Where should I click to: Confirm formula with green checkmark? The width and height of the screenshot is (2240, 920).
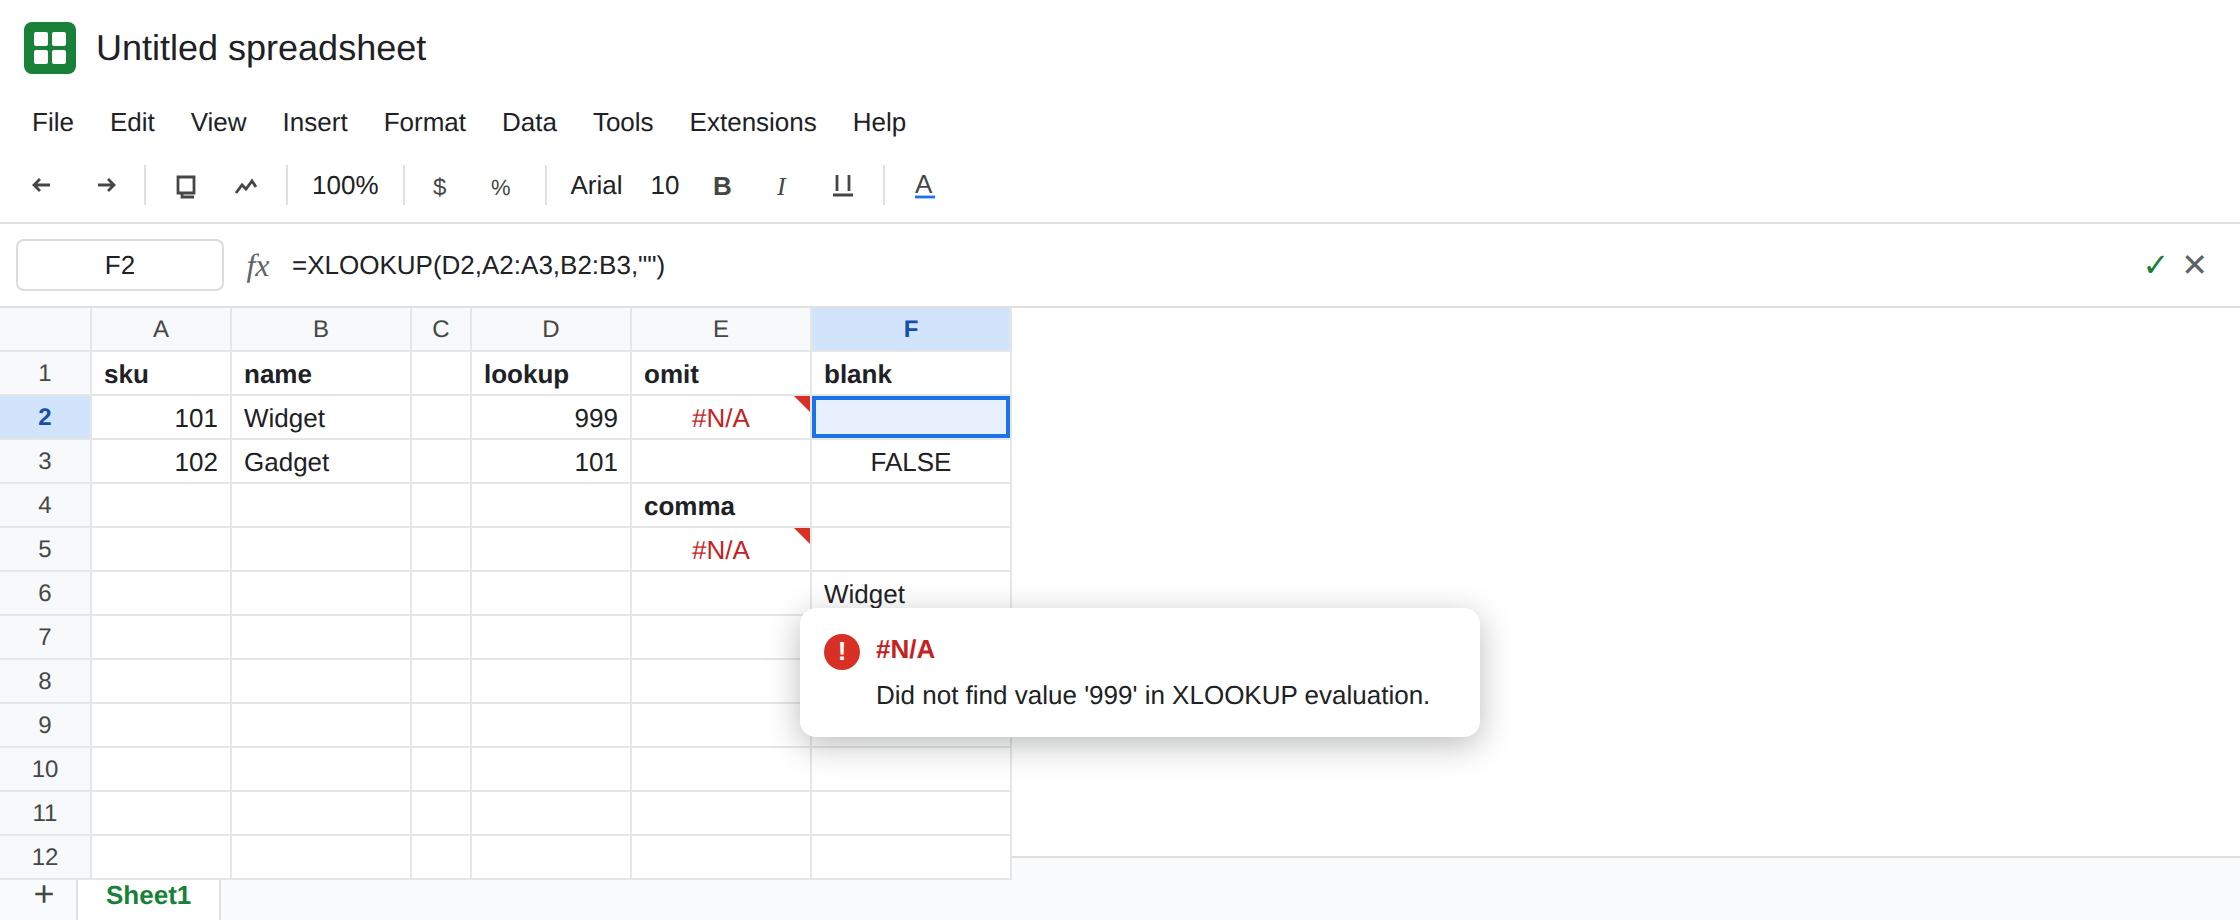[x=2154, y=265]
